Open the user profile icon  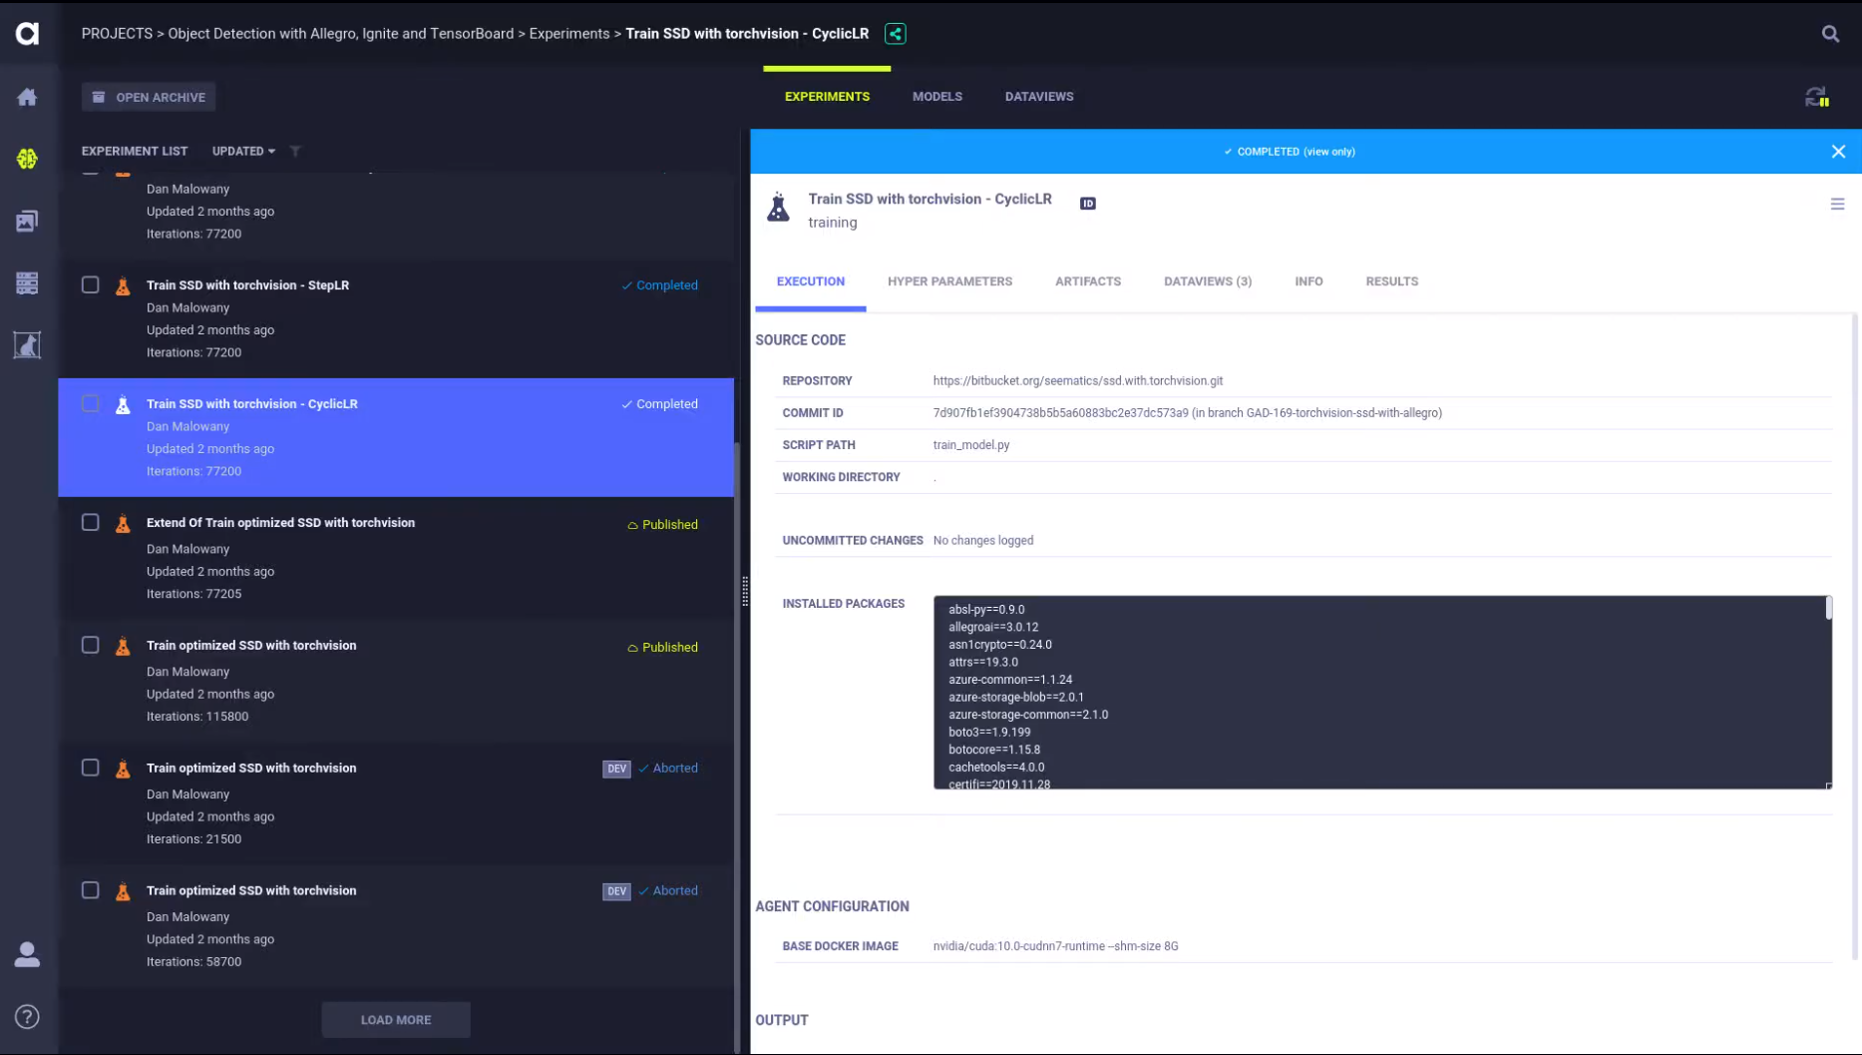click(x=27, y=955)
